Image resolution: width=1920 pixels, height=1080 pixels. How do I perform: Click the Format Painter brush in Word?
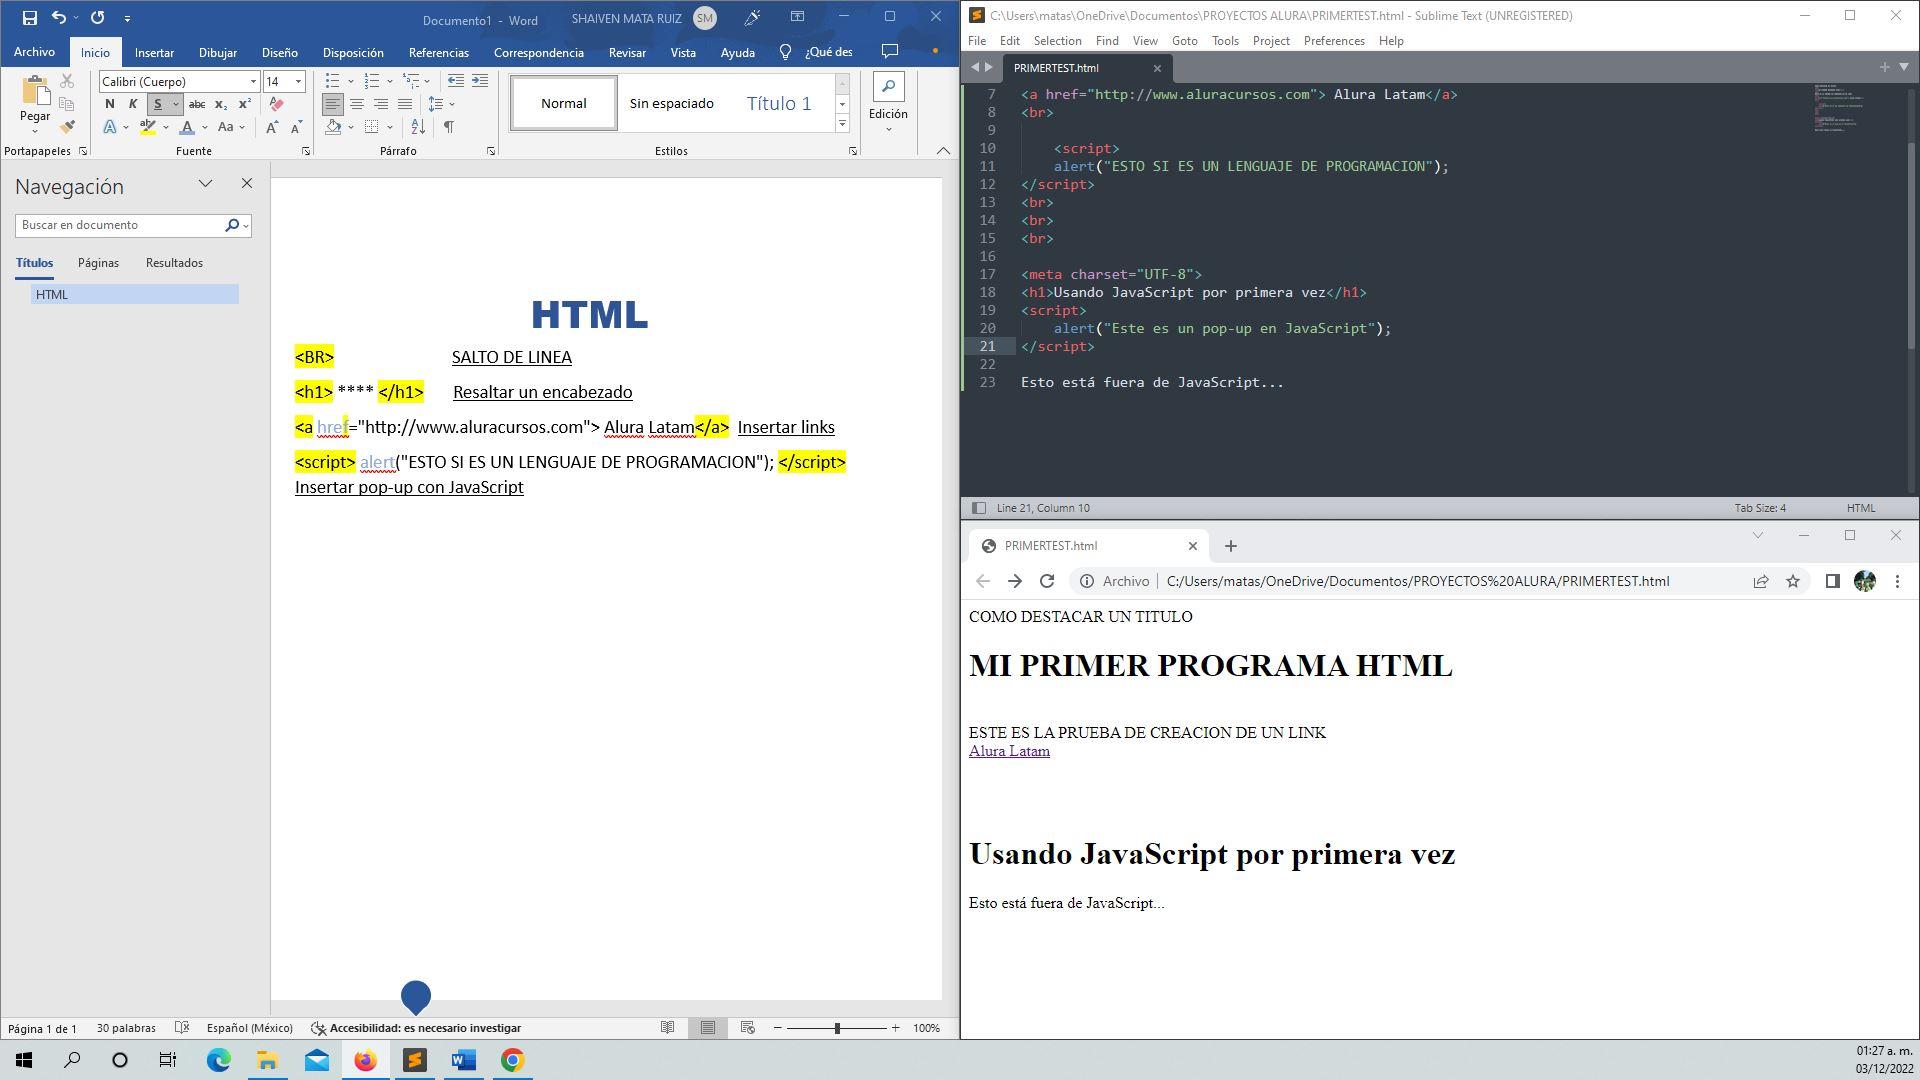67,127
